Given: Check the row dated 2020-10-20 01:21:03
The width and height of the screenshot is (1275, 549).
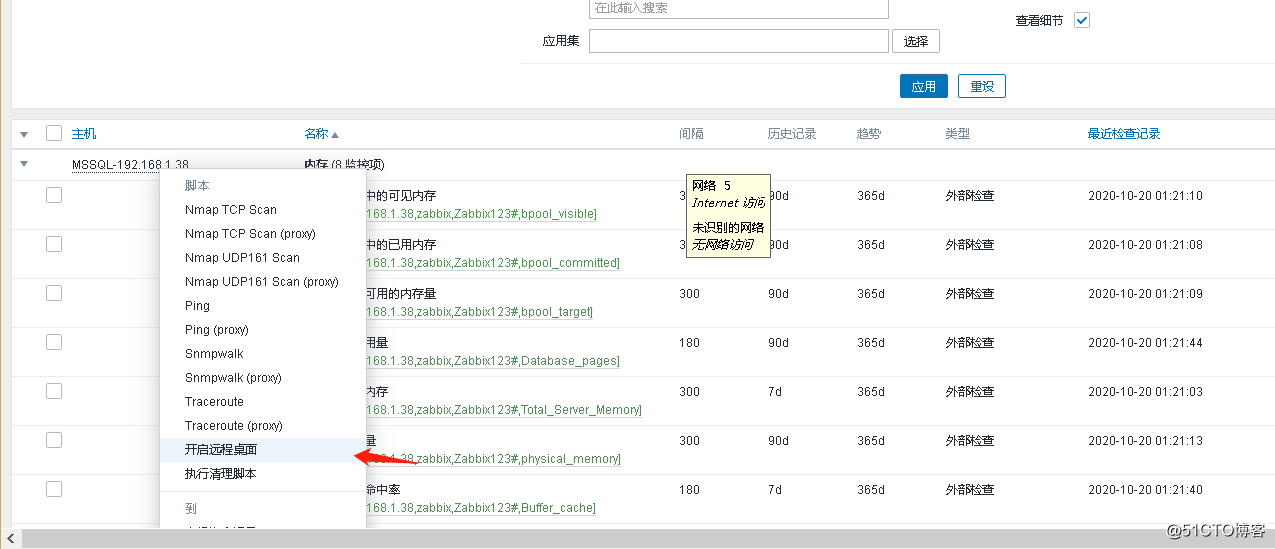Looking at the screenshot, I should (54, 391).
